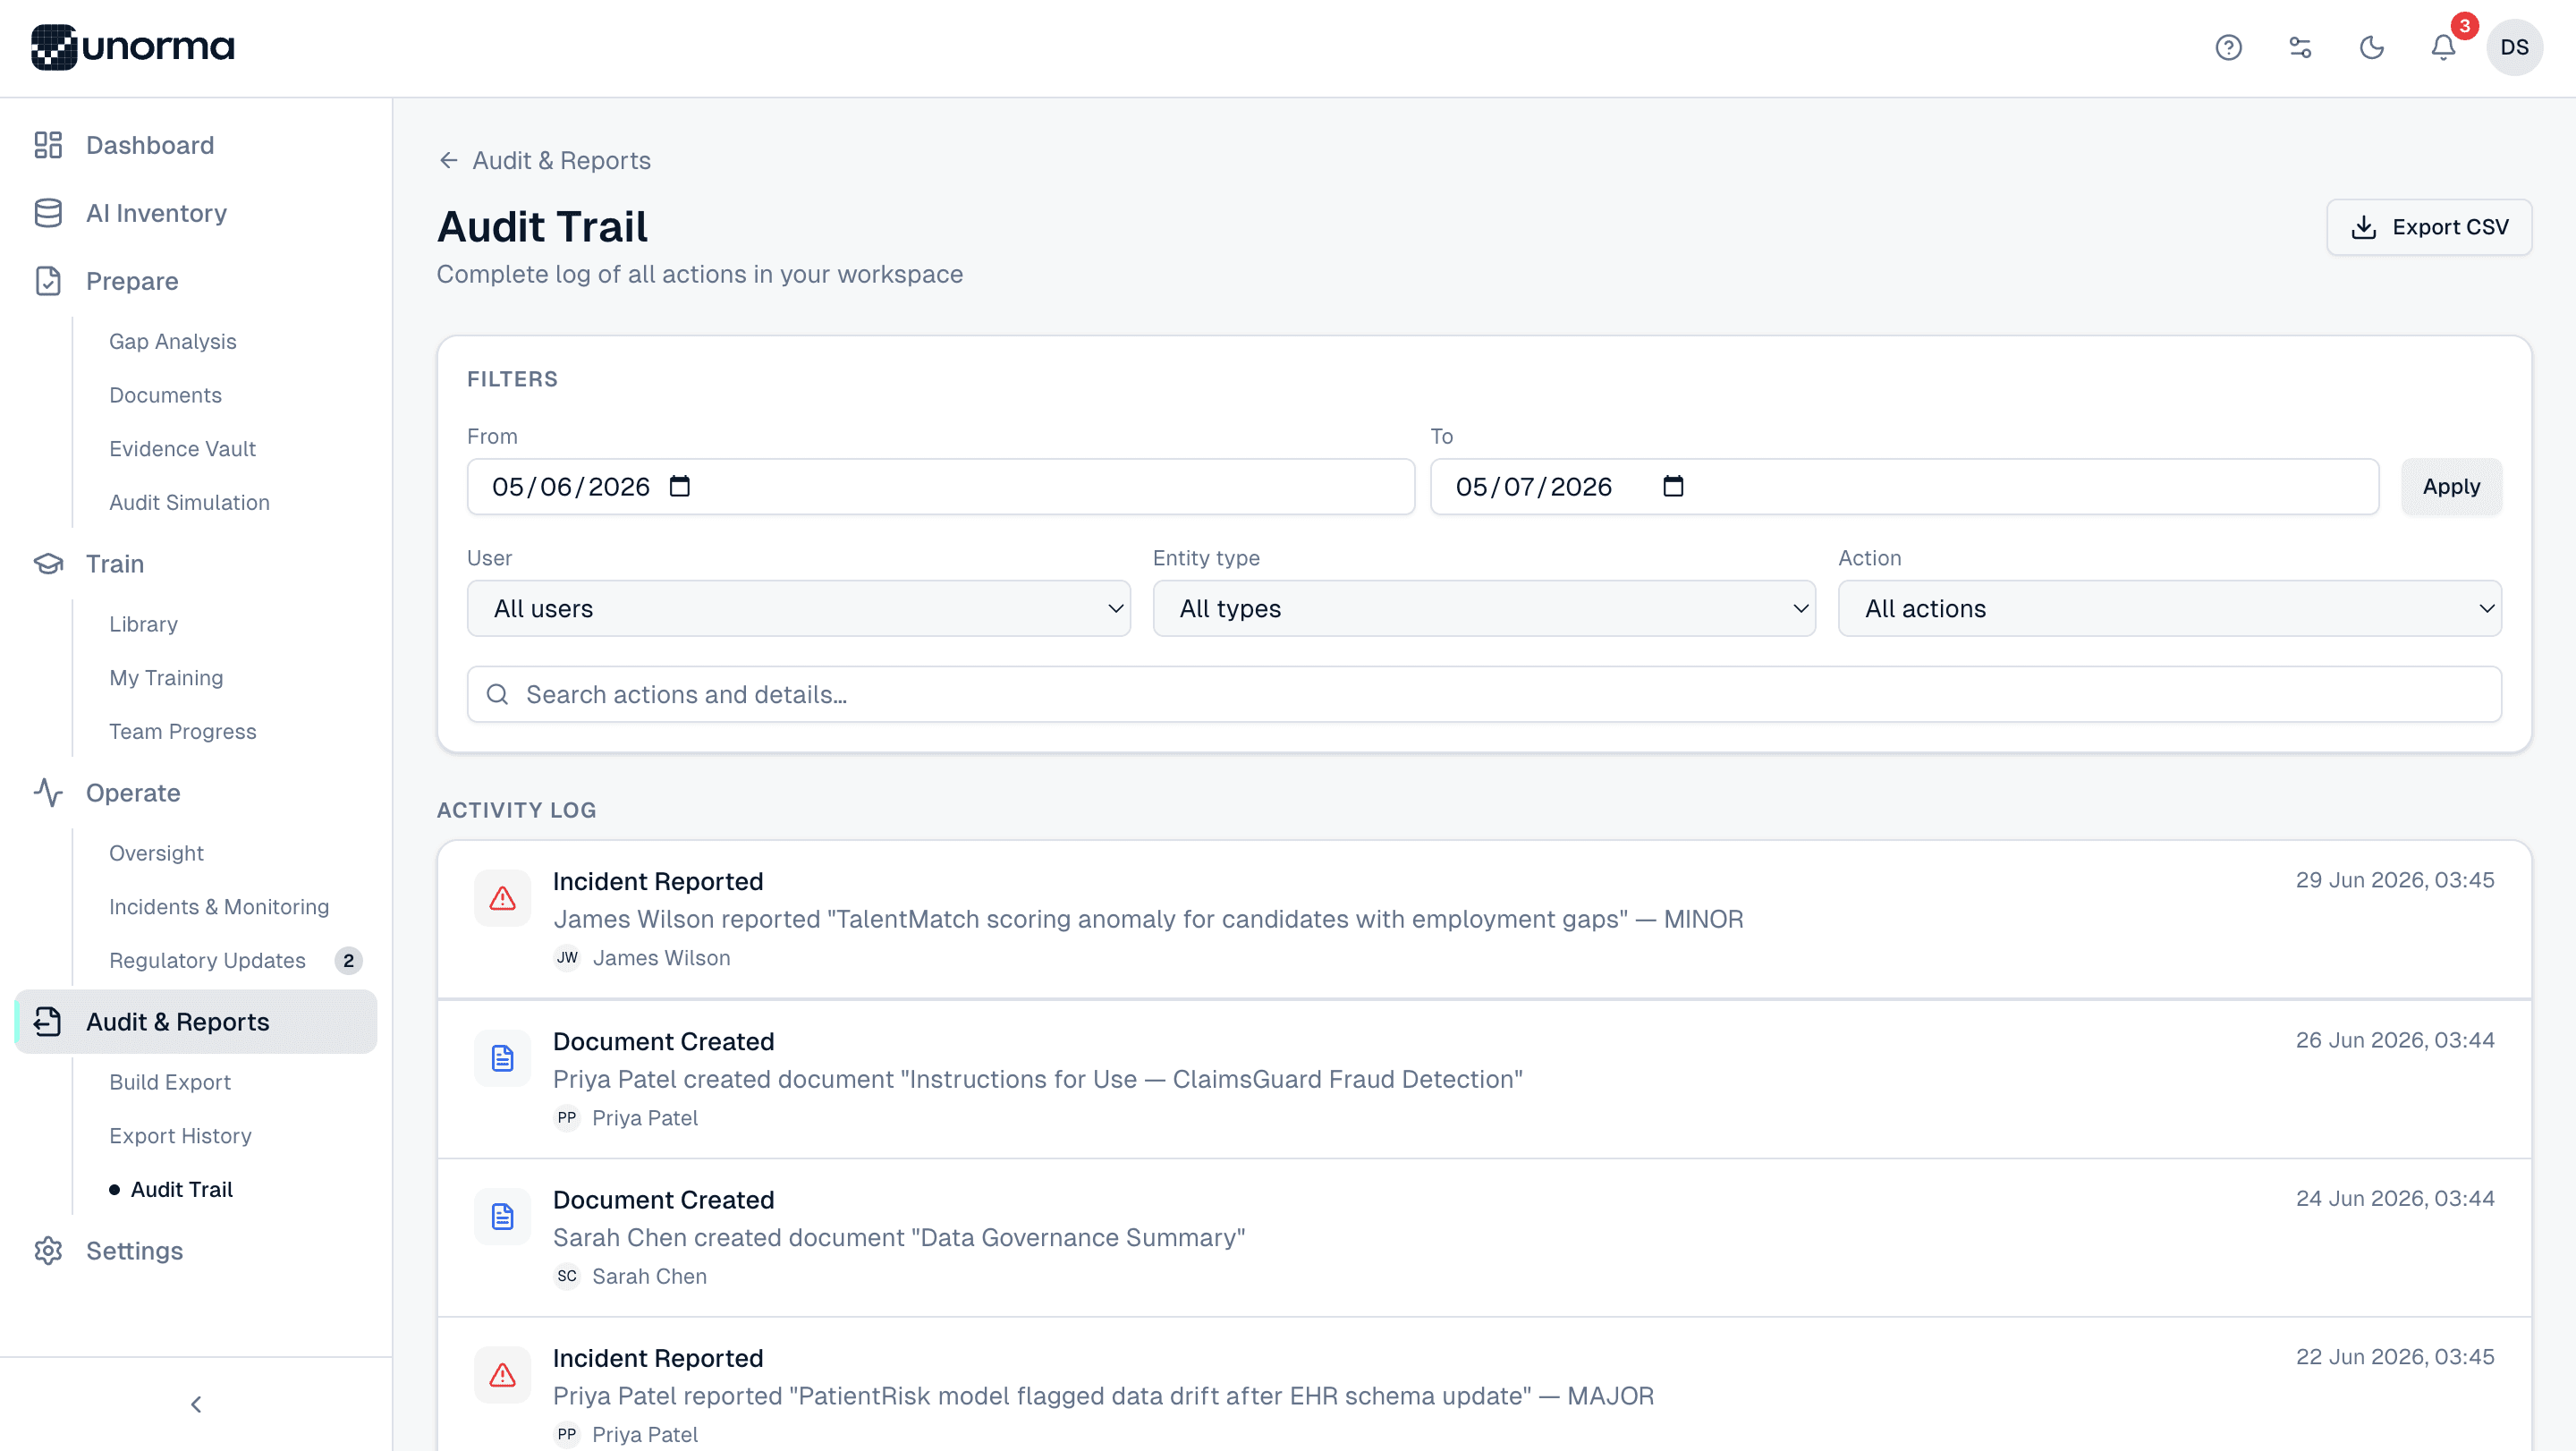
Task: Open Audit Simulation subpage
Action: pyautogui.click(x=189, y=502)
